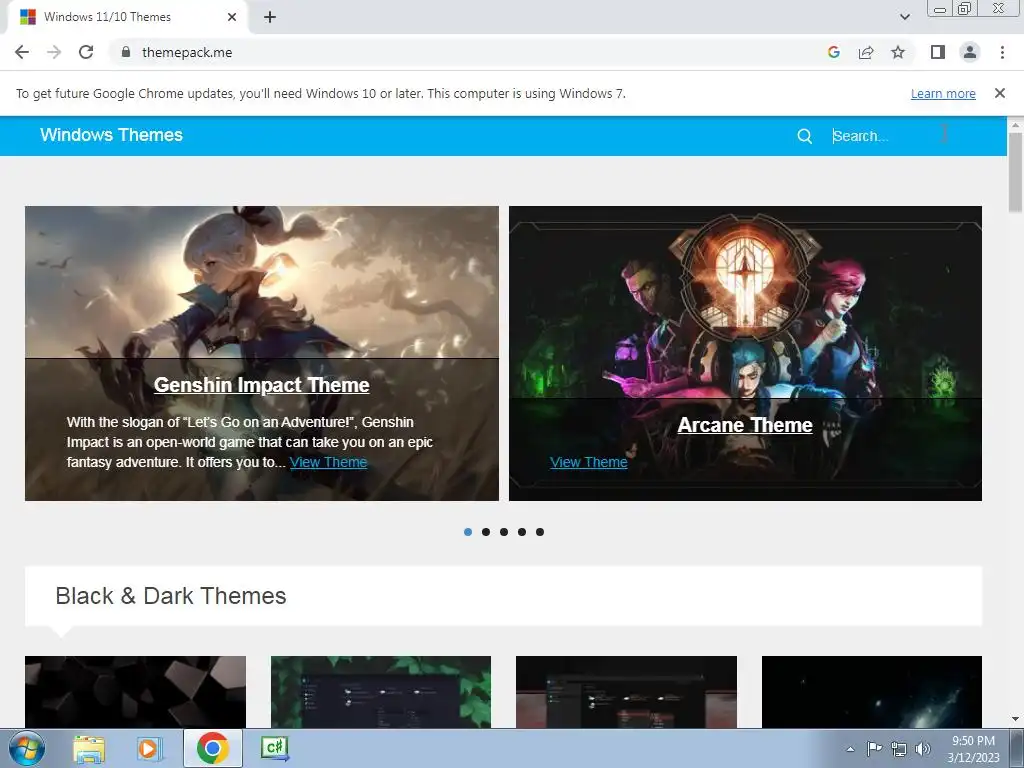Click the network tray icon
Screen dimensions: 1024x768
[899, 749]
